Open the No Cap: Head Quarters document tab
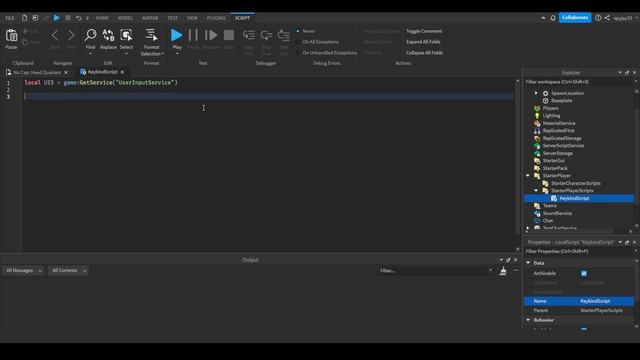This screenshot has width=640, height=360. [x=37, y=72]
